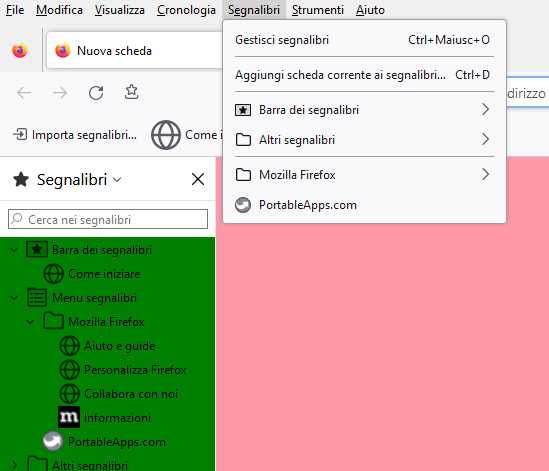
Task: Expand the Altri segnalibri sidebar folder
Action: click(14, 465)
